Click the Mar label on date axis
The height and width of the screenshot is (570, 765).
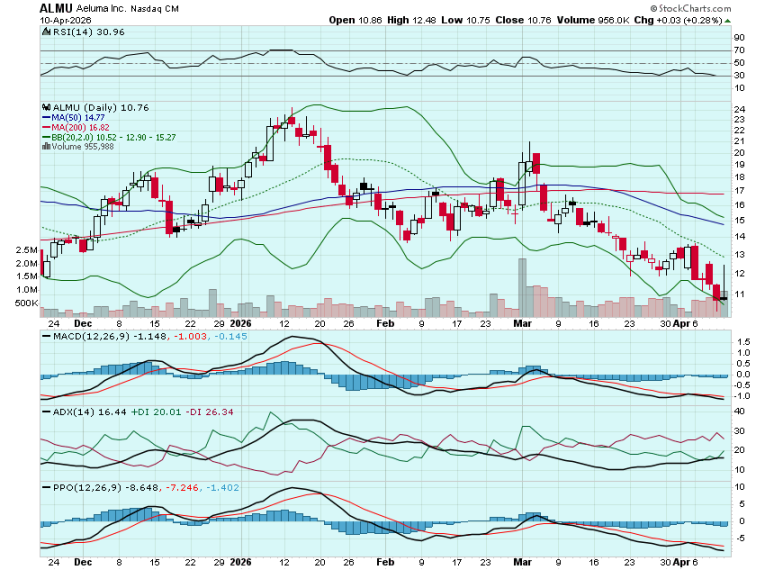click(x=520, y=324)
